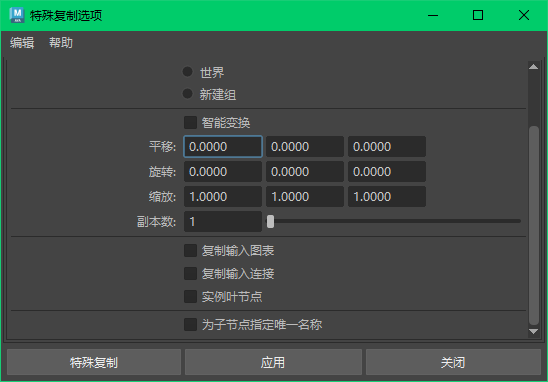Click the scrollbar up arrow
The height and width of the screenshot is (382, 548).
[533, 67]
